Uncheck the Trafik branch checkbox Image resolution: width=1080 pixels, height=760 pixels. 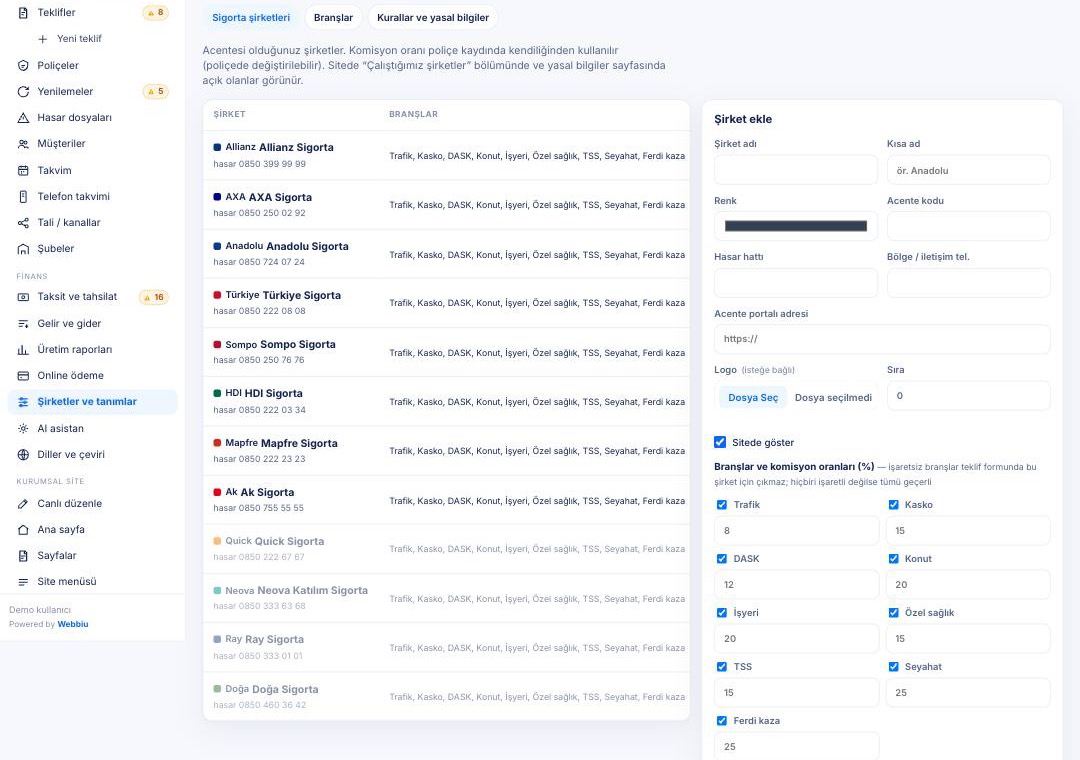point(722,504)
